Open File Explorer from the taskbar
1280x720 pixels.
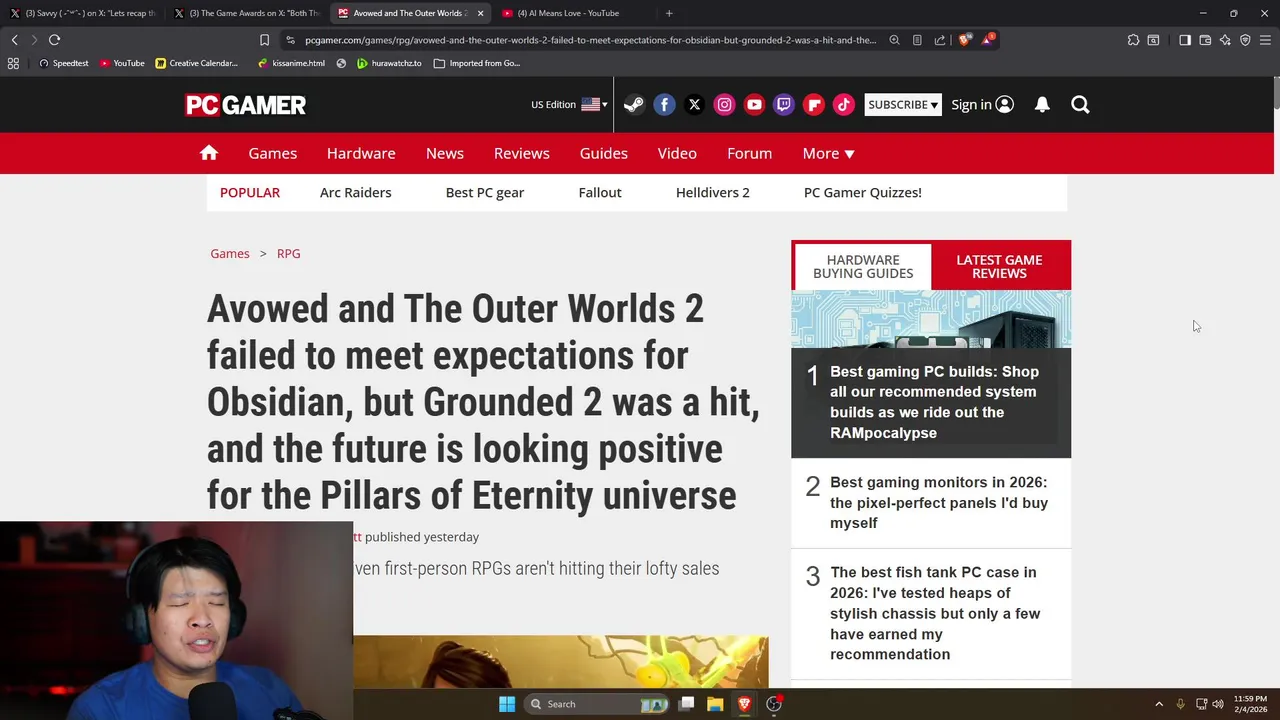pyautogui.click(x=715, y=704)
